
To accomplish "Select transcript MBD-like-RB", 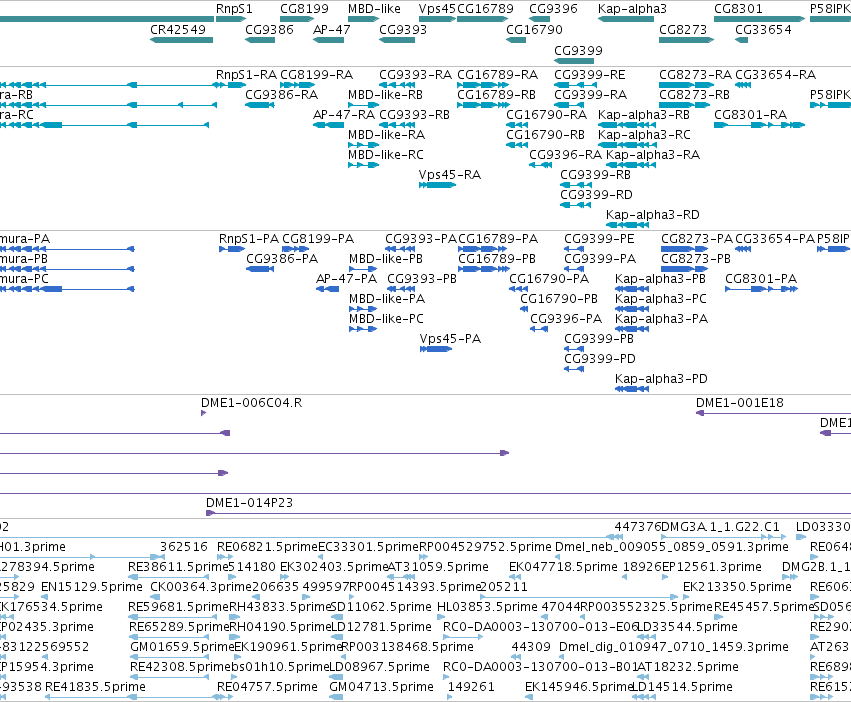I will pos(385,94).
